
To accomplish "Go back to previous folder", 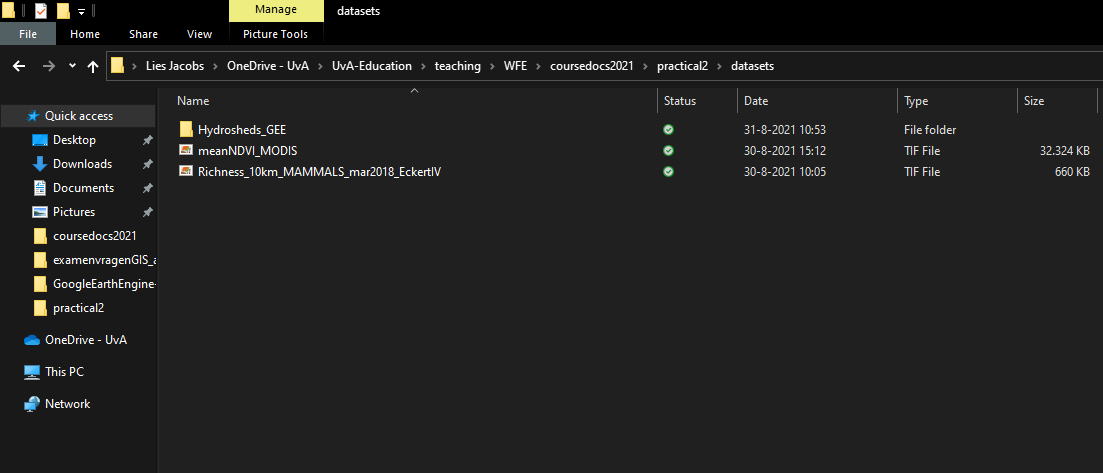I will pos(20,66).
